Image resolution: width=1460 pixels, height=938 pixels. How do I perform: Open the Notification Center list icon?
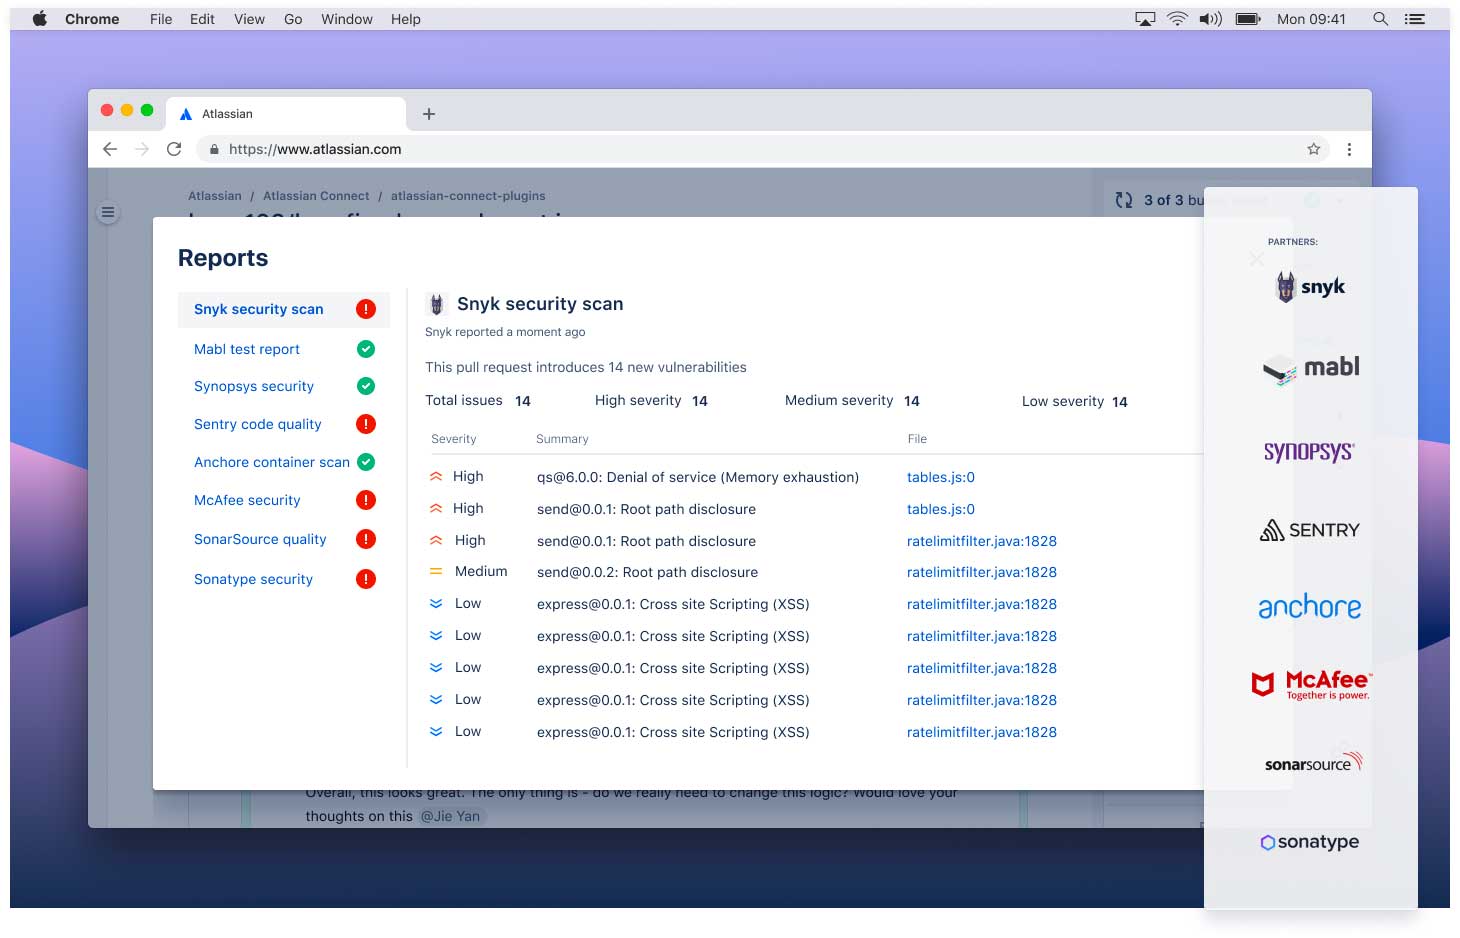[1414, 19]
